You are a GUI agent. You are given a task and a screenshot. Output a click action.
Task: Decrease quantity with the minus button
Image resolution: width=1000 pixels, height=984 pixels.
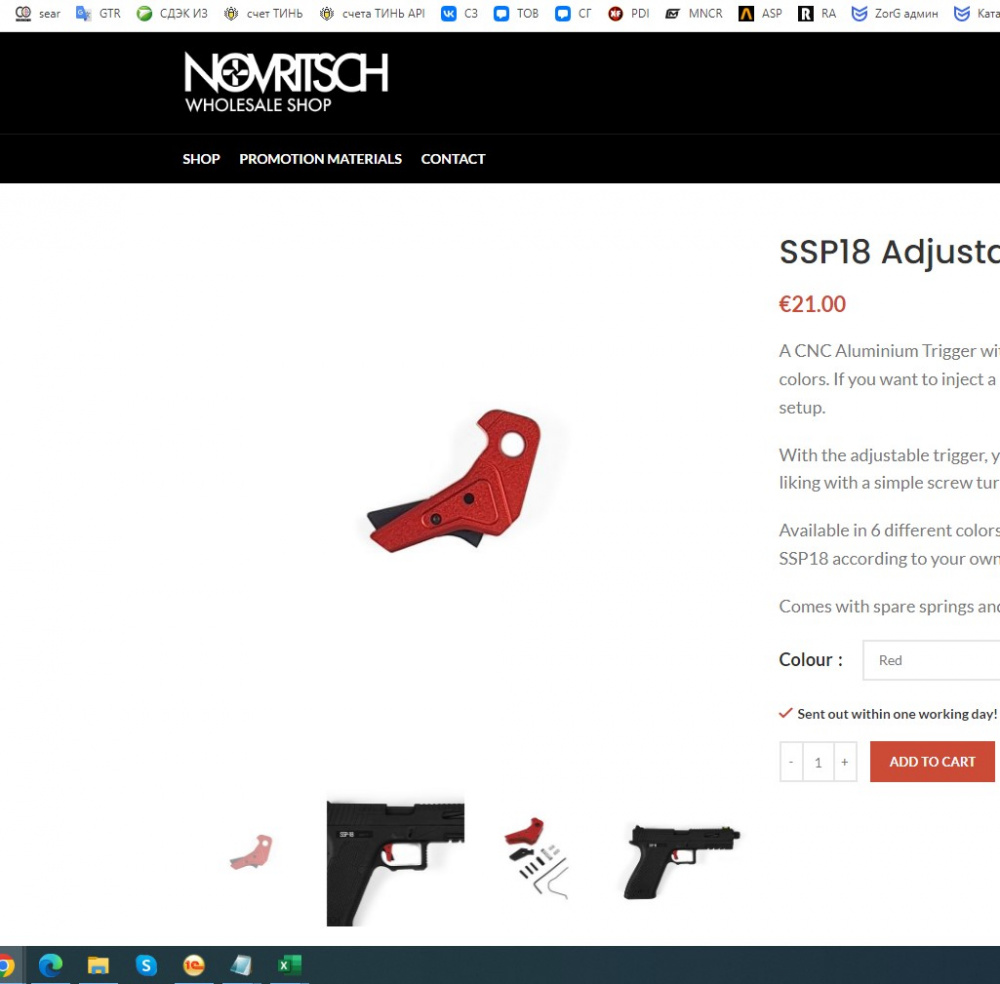(x=791, y=761)
